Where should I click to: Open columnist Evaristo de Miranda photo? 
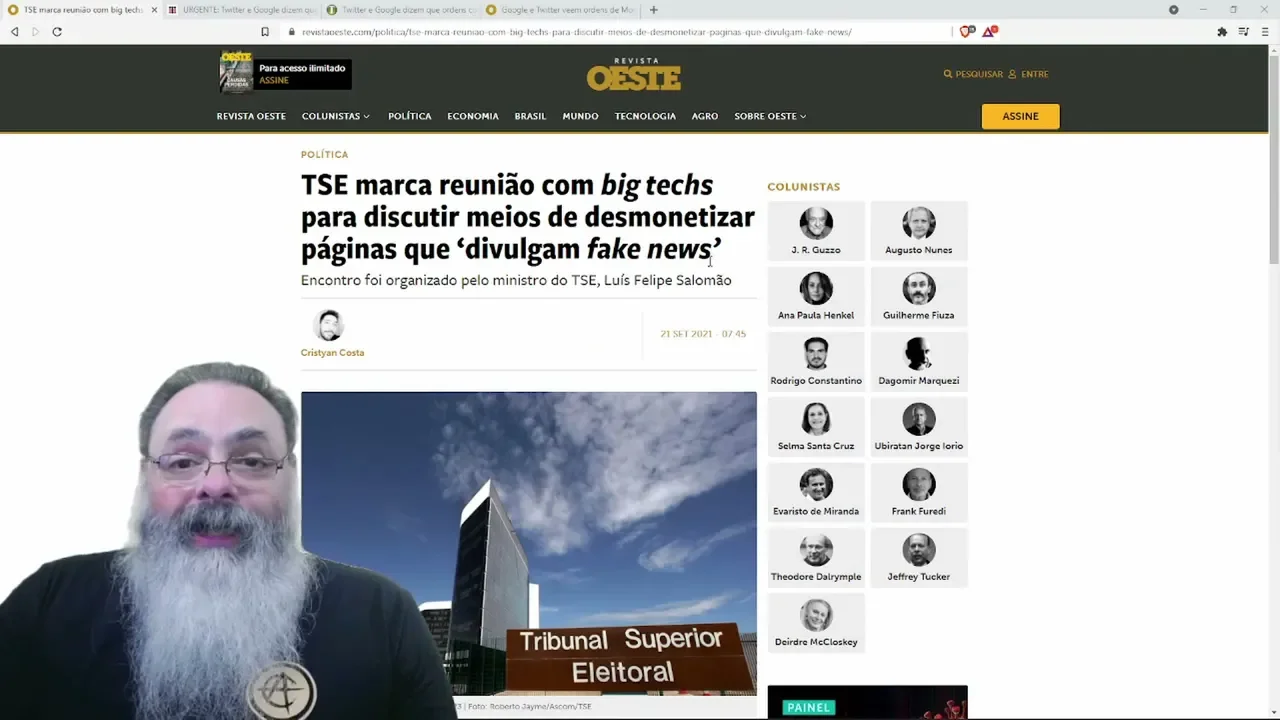pos(816,485)
